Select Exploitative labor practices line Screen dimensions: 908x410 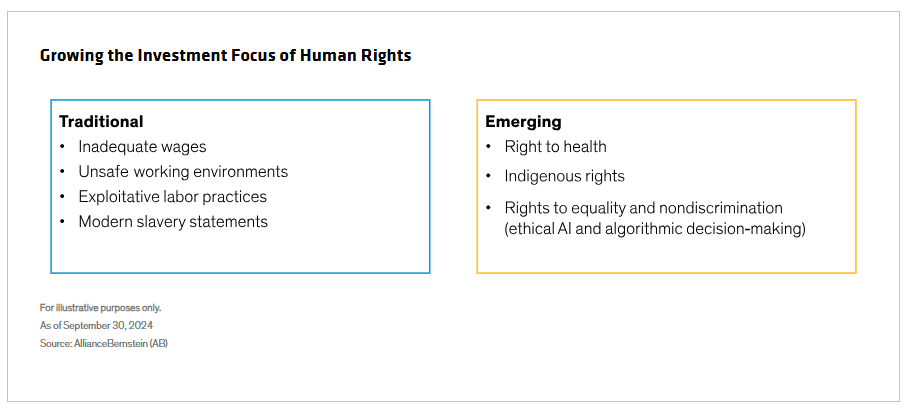point(173,197)
